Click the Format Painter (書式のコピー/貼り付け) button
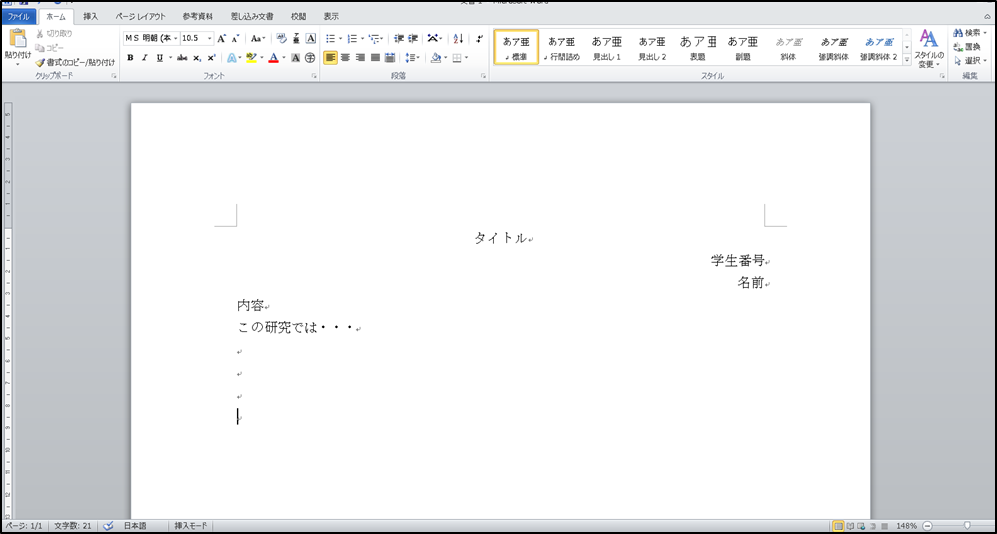Viewport: 997px width, 534px height. click(x=76, y=62)
